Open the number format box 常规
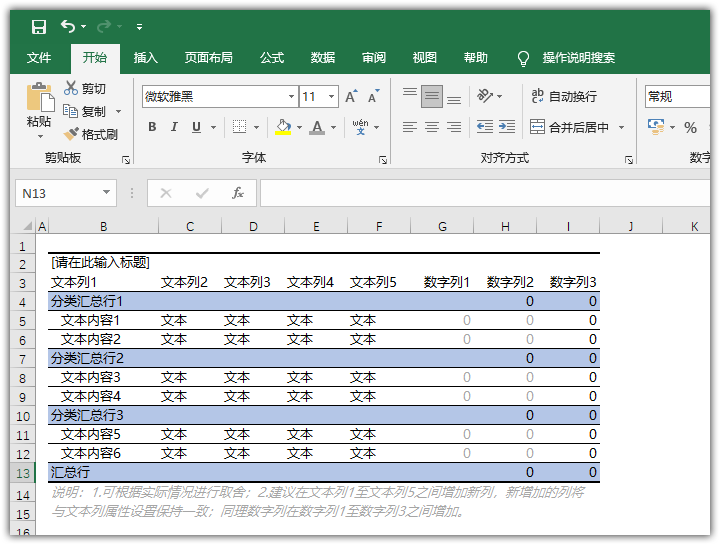 coord(677,96)
